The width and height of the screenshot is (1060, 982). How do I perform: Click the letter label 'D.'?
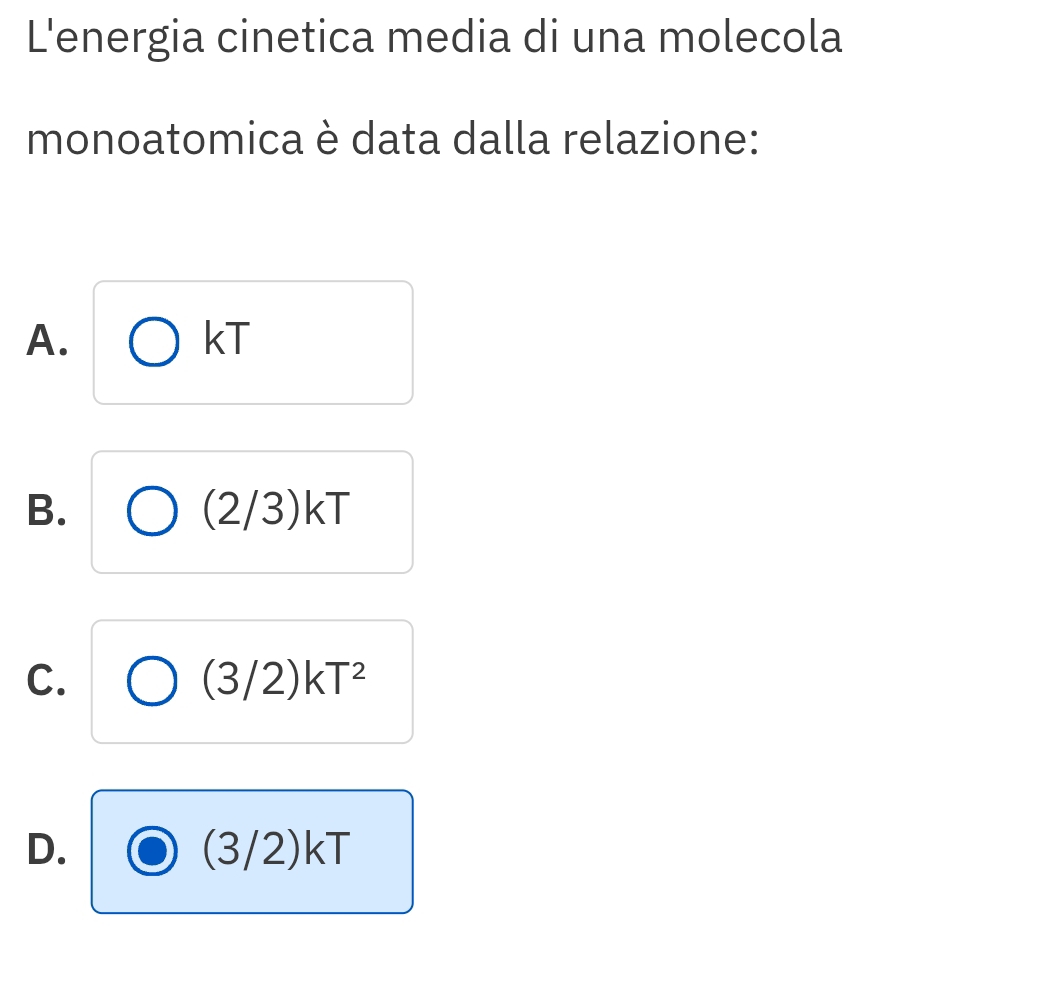[x=48, y=849]
